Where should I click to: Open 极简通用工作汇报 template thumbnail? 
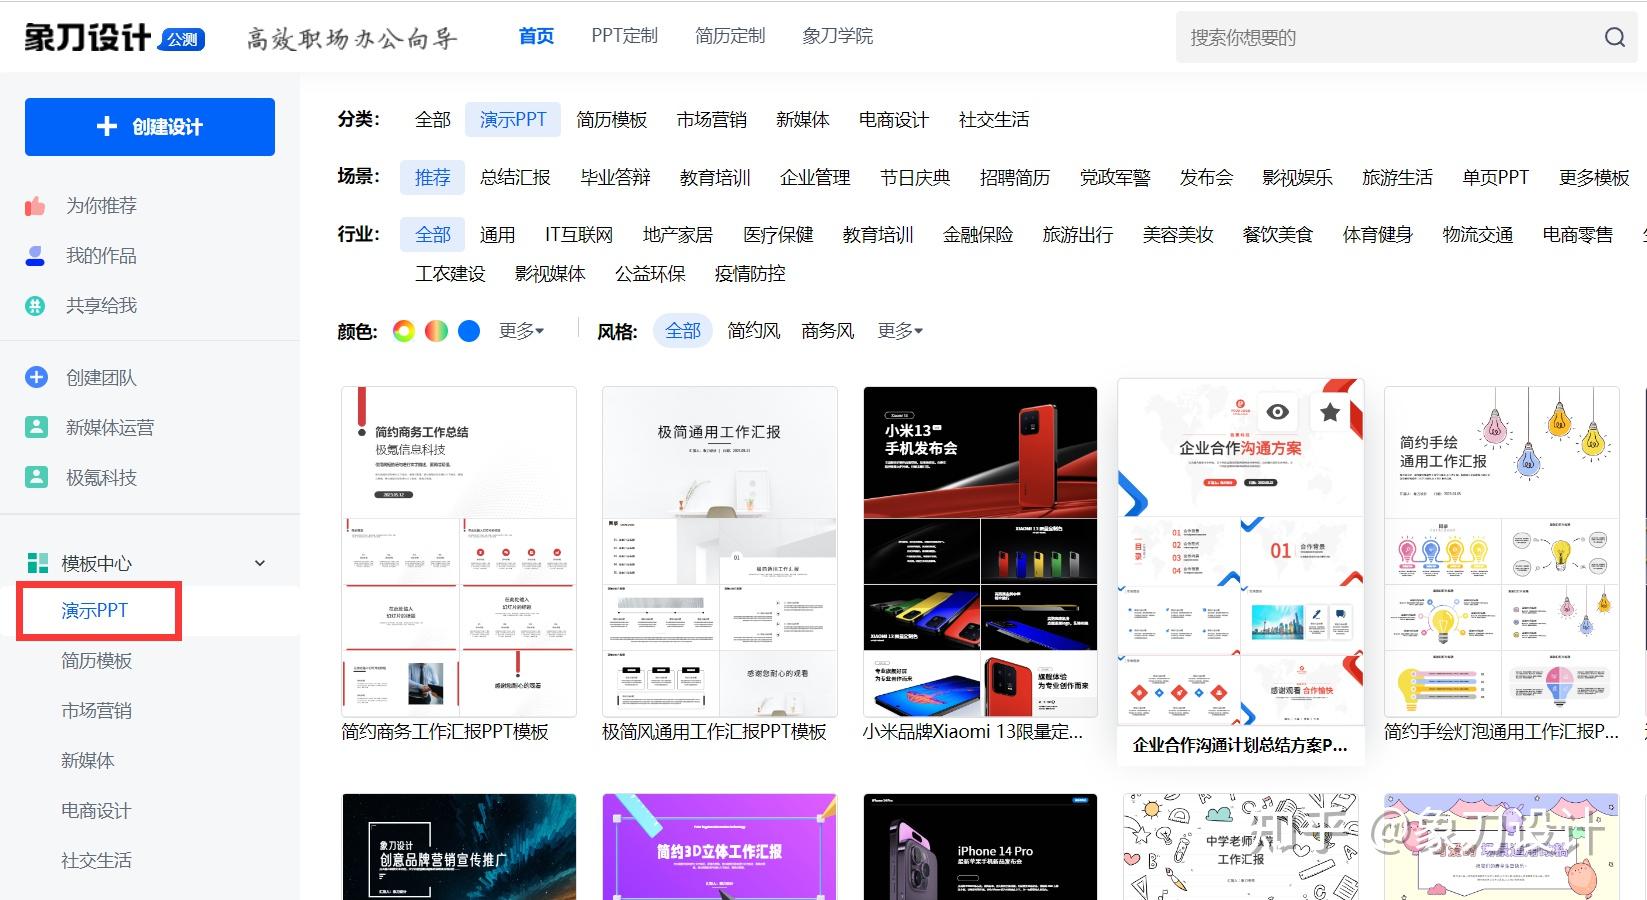pos(720,551)
